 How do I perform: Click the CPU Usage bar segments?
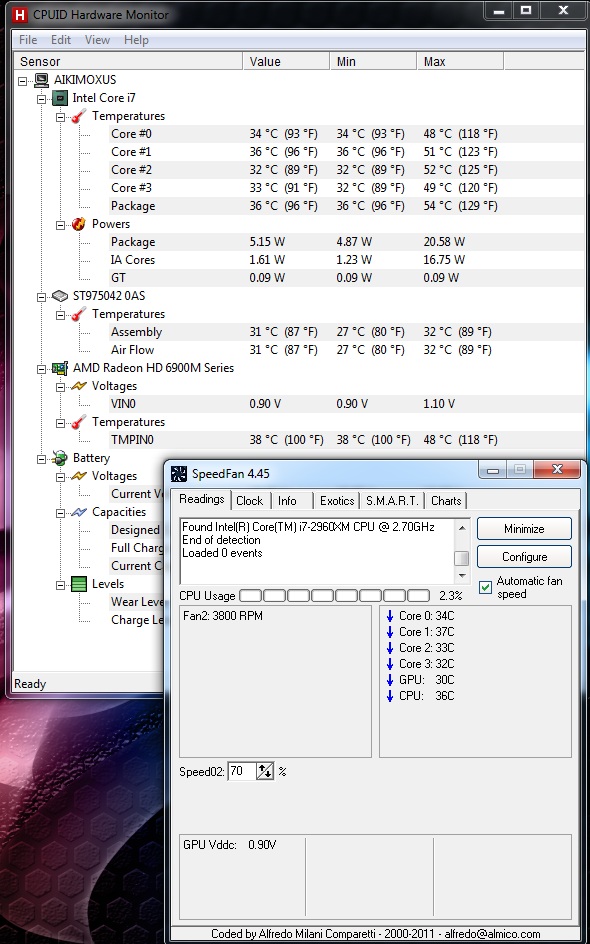(334, 596)
